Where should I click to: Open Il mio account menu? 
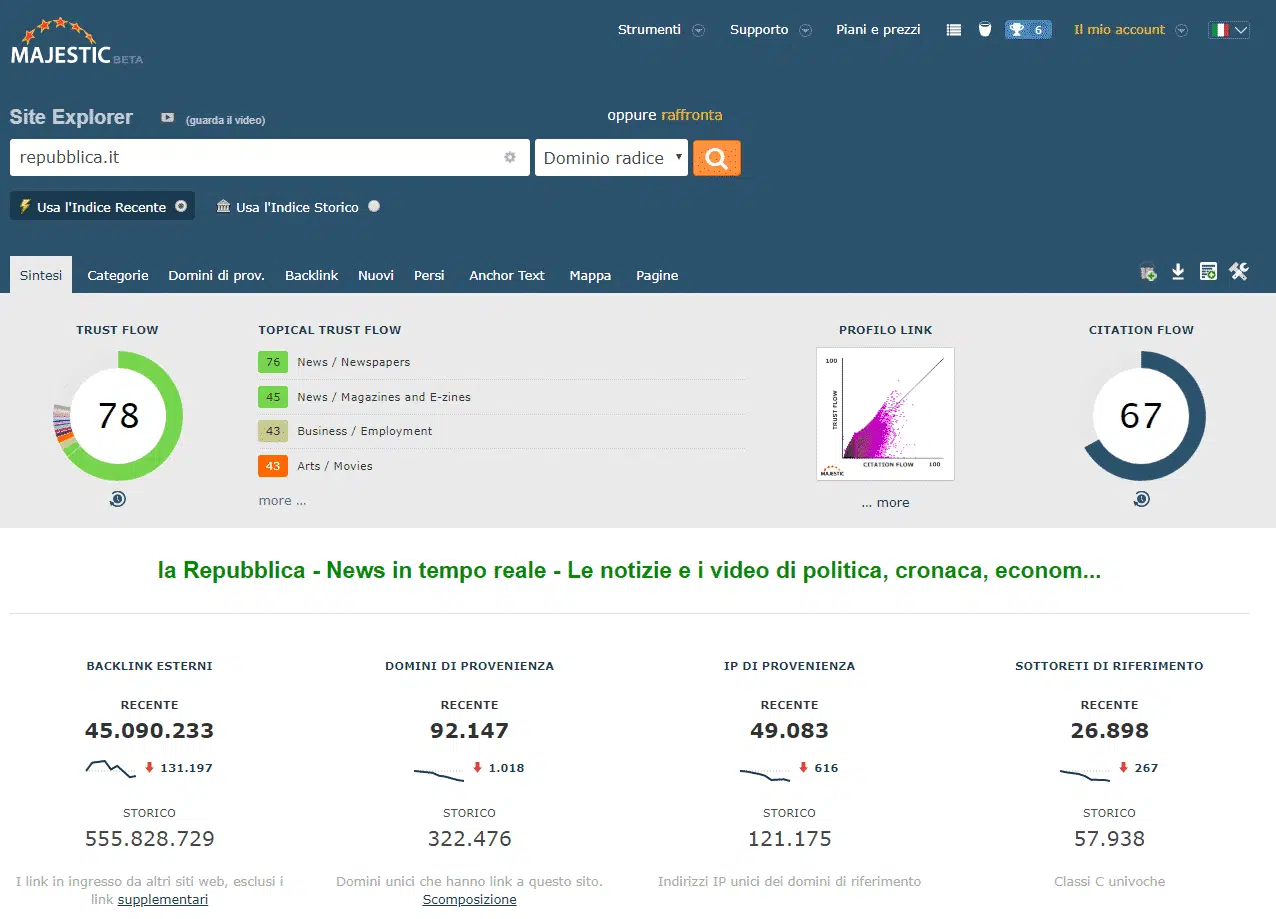tap(1119, 30)
